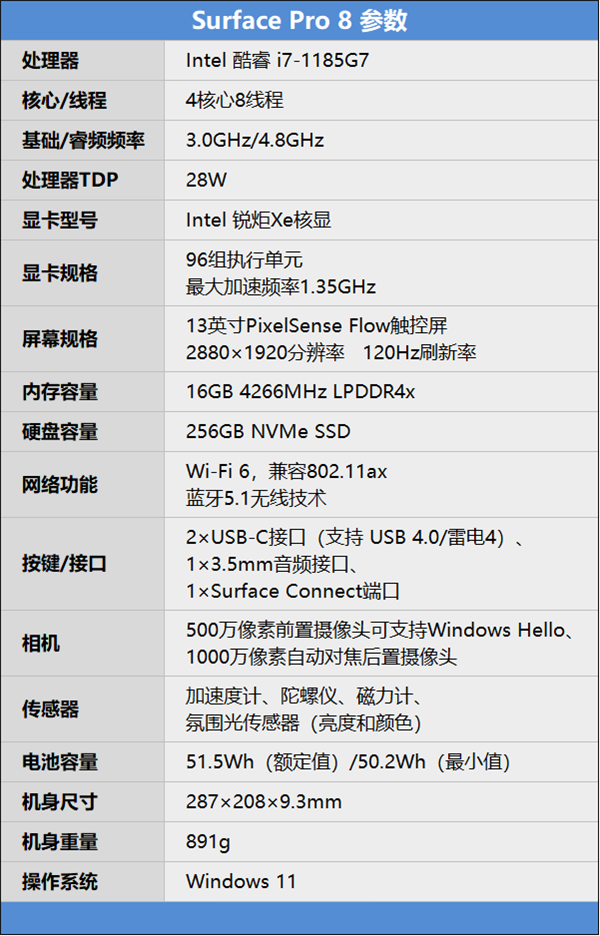Select the 核心/线程 label cell

coord(64,101)
